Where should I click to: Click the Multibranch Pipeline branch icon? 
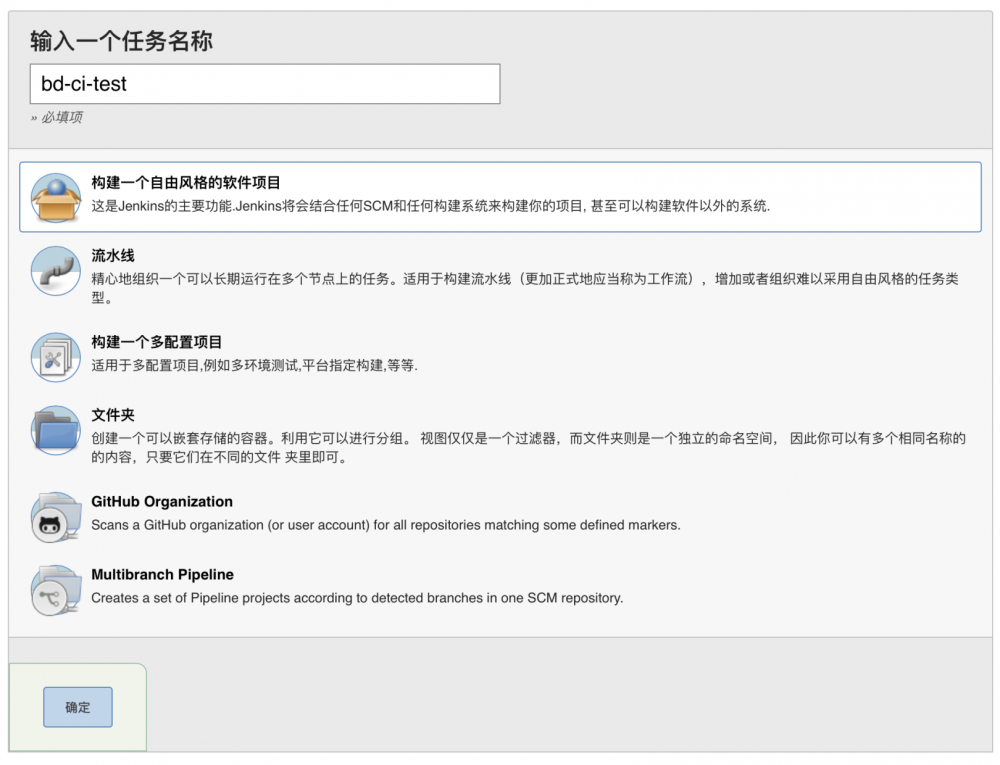pos(55,590)
